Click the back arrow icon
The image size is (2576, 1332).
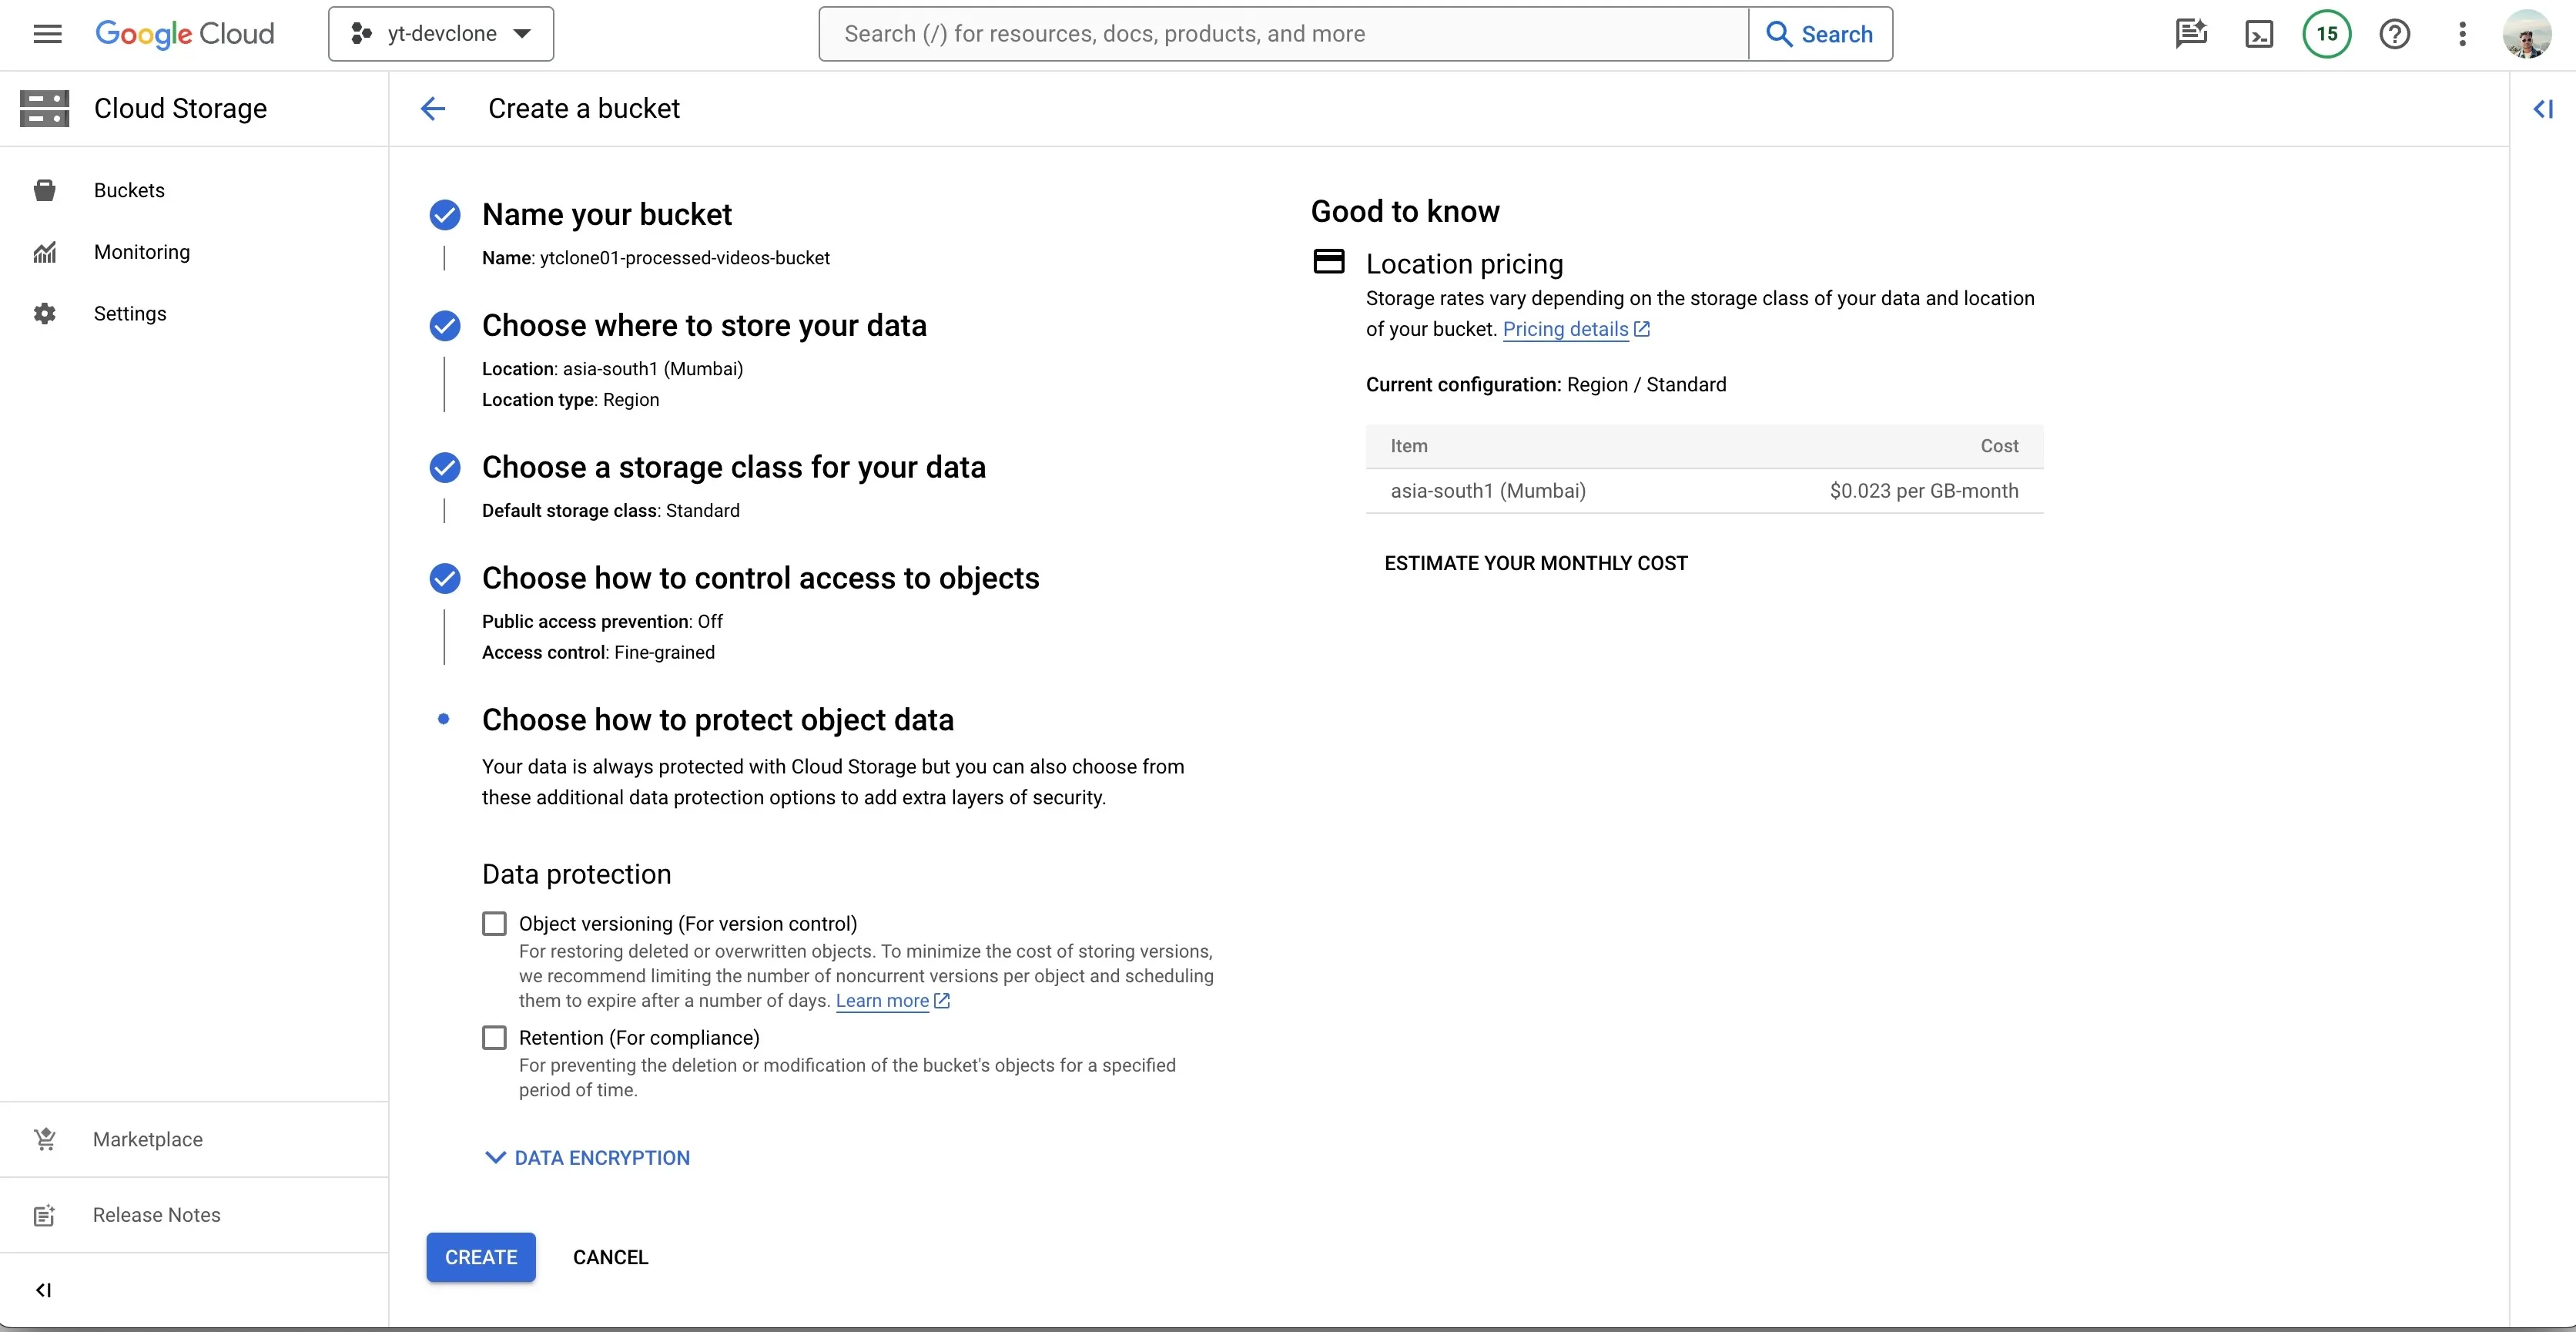[x=433, y=107]
